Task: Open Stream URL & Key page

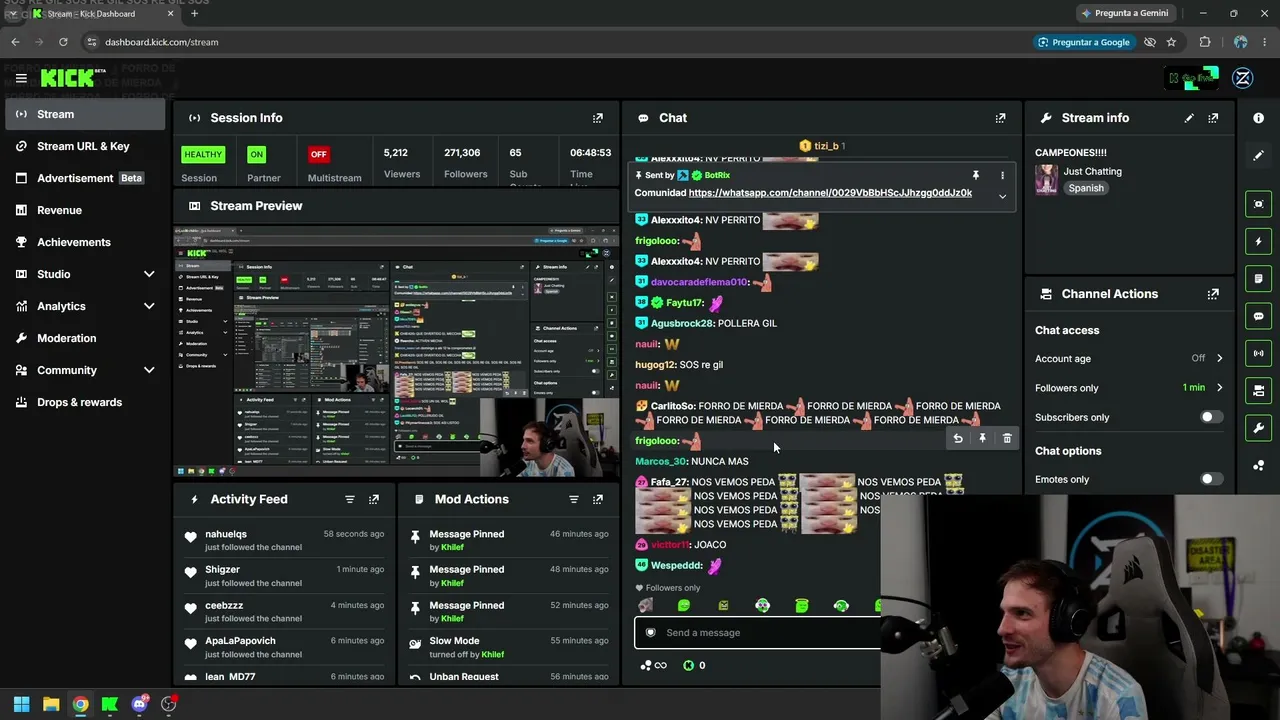Action: (x=85, y=146)
